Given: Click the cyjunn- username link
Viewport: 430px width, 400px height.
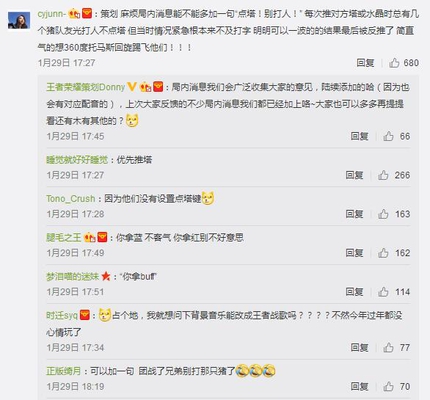Looking at the screenshot, I should tap(52, 14).
